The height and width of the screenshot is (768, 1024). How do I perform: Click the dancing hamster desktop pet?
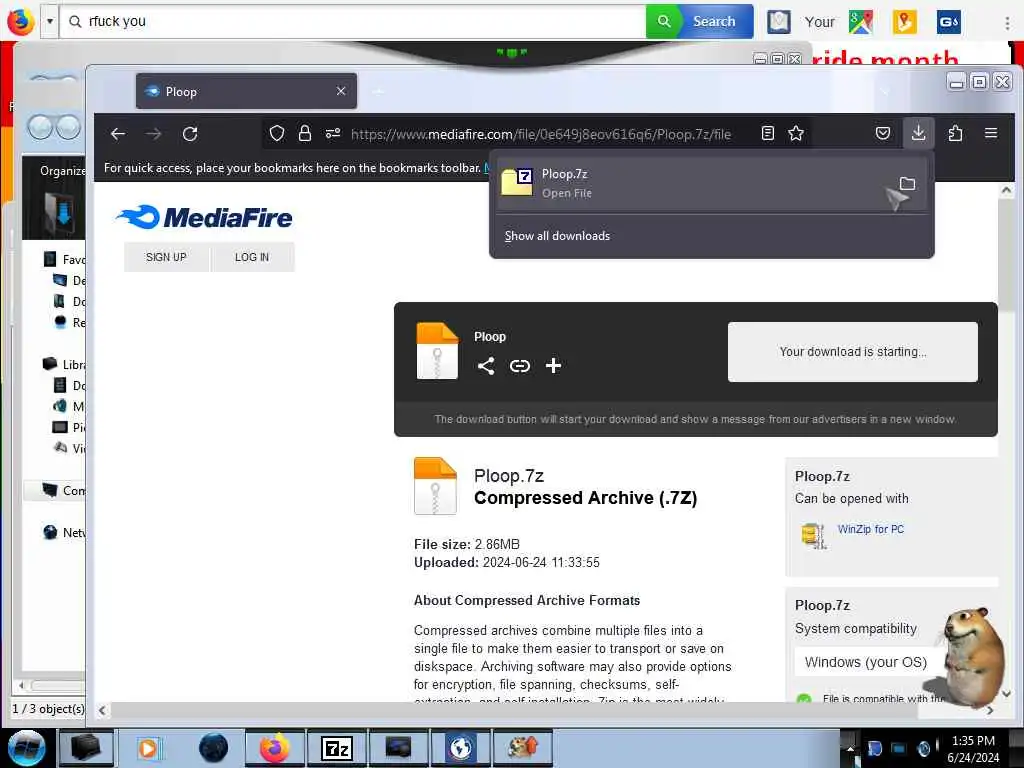click(973, 656)
